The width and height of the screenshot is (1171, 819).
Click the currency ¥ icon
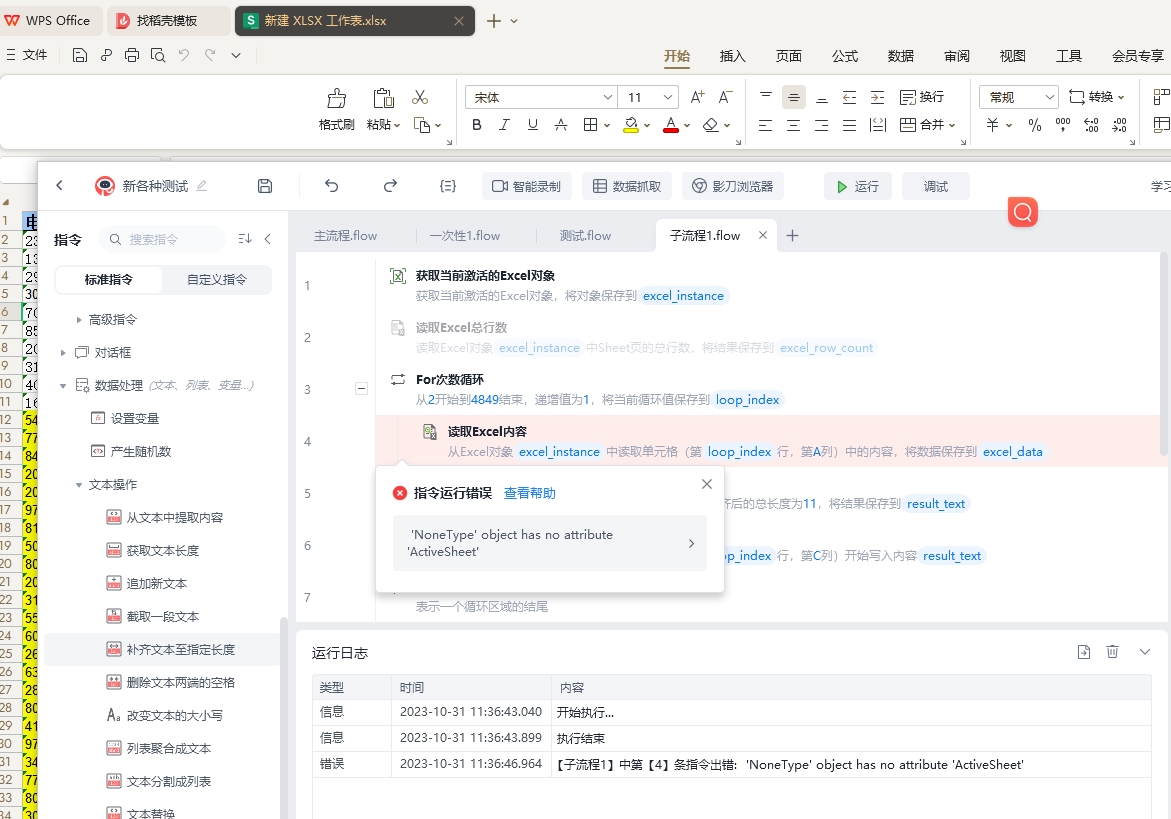tap(993, 125)
